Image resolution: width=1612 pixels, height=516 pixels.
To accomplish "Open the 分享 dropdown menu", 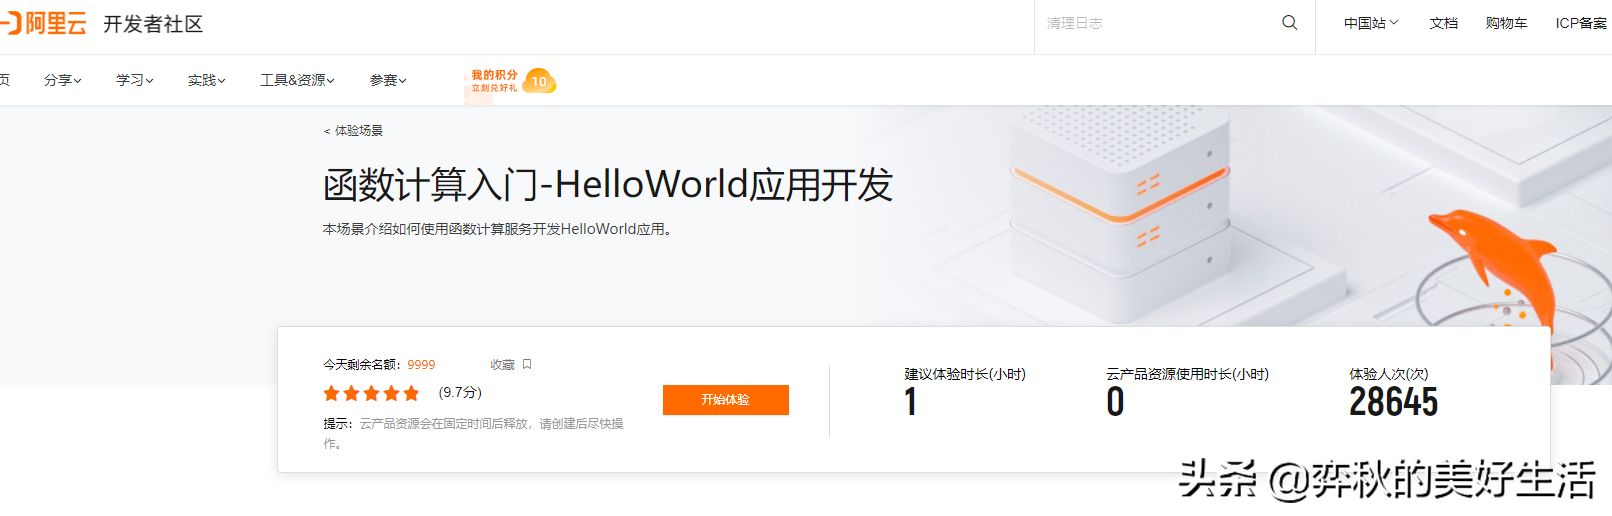I will point(62,80).
